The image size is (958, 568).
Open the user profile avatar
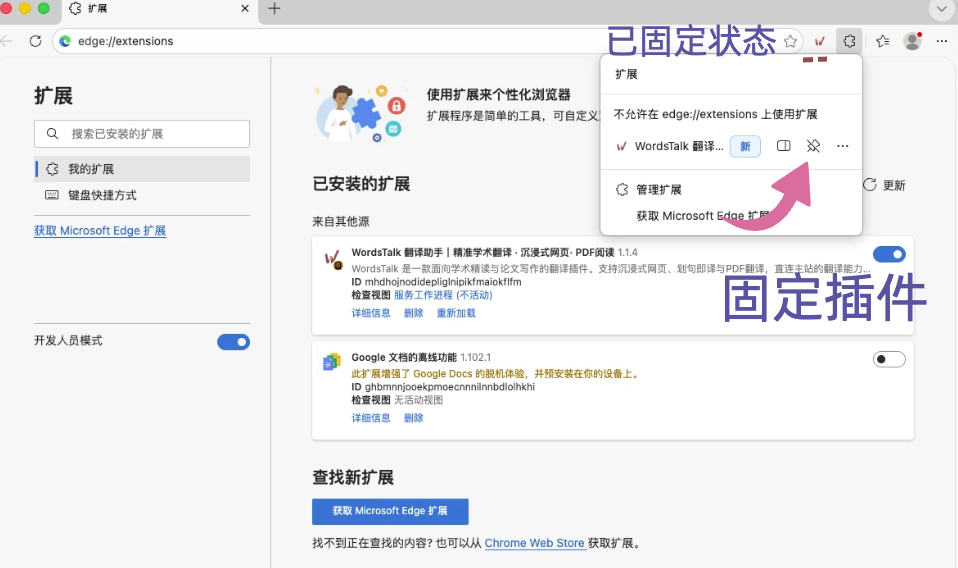pyautogui.click(x=913, y=41)
